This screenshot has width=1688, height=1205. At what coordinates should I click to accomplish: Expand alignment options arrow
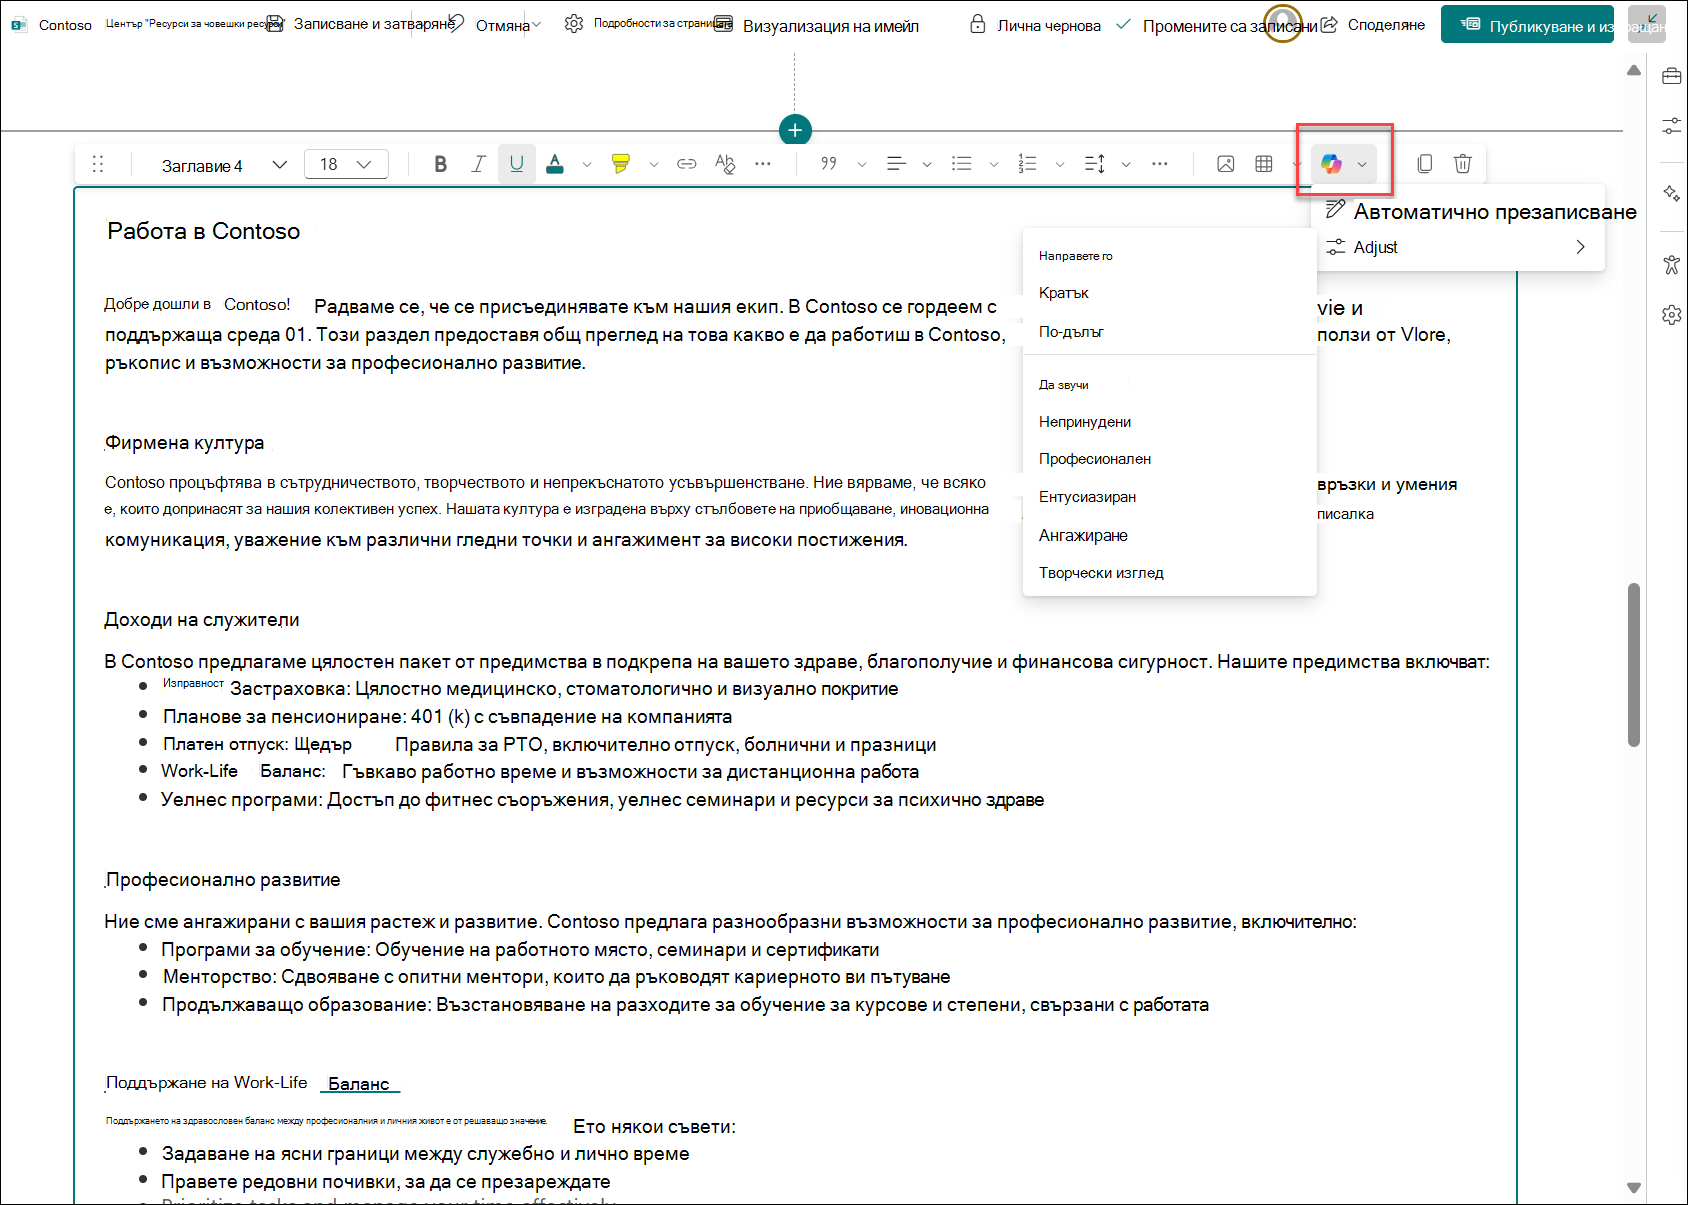click(x=927, y=164)
